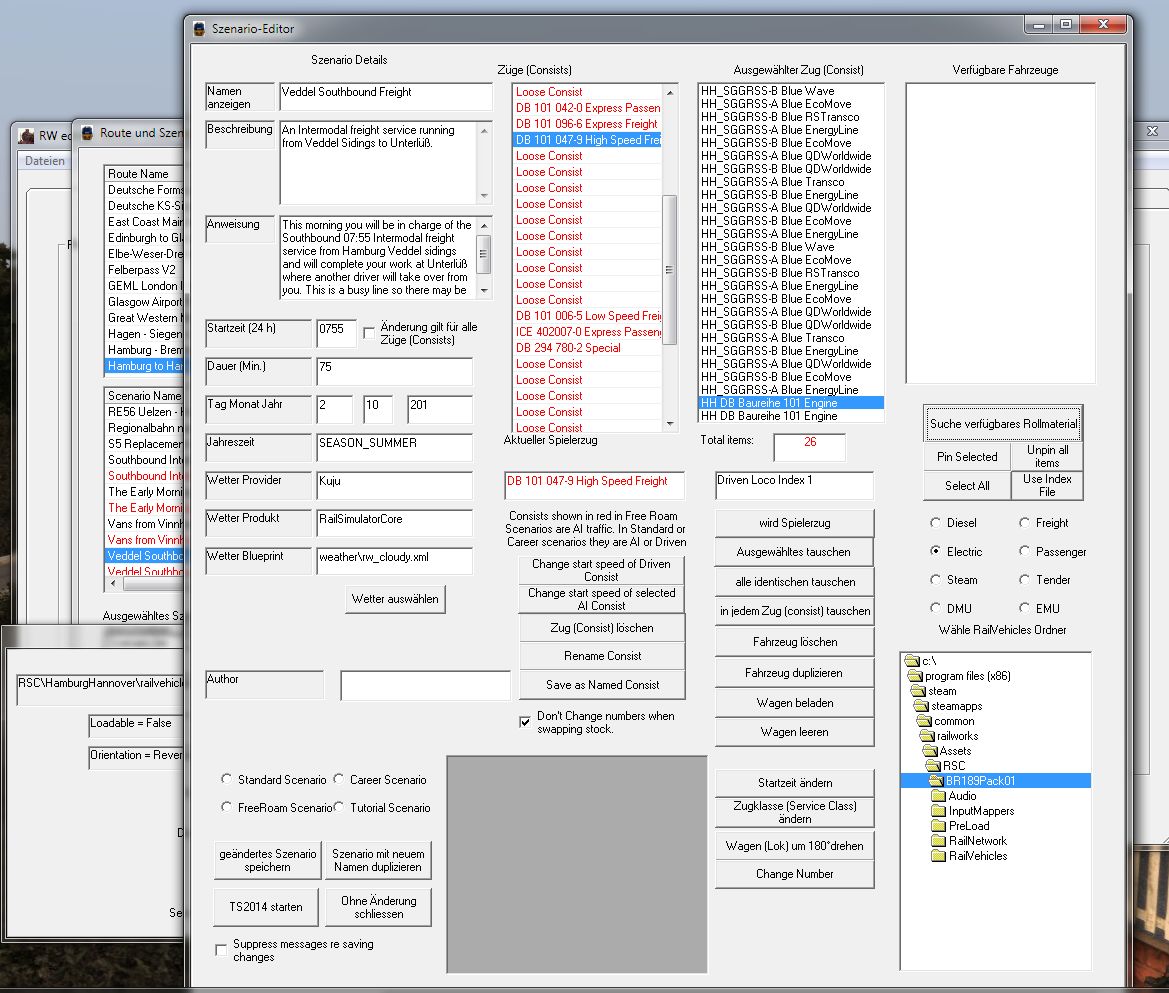Screen dimensions: 1169x993
Task: Open the Dateien menu in background window
Action: tap(44, 161)
